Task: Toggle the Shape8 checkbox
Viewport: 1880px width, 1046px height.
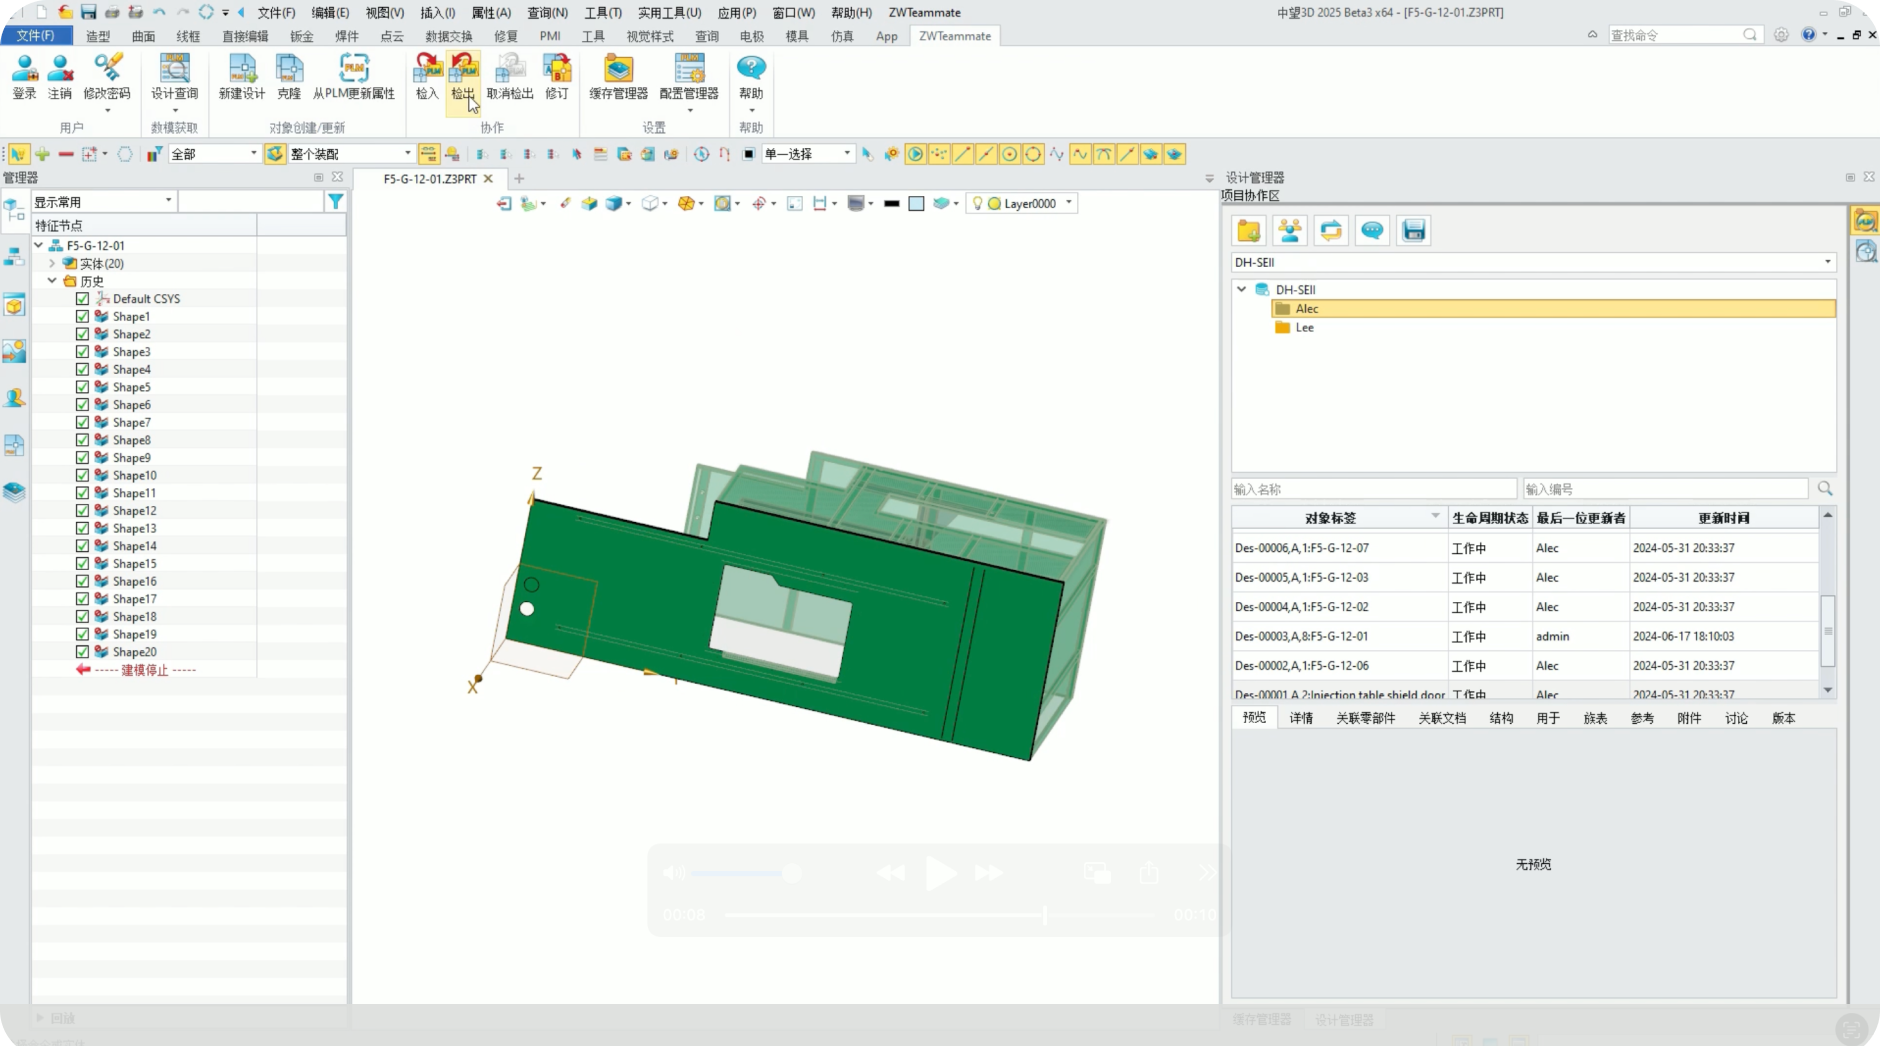Action: [x=83, y=440]
